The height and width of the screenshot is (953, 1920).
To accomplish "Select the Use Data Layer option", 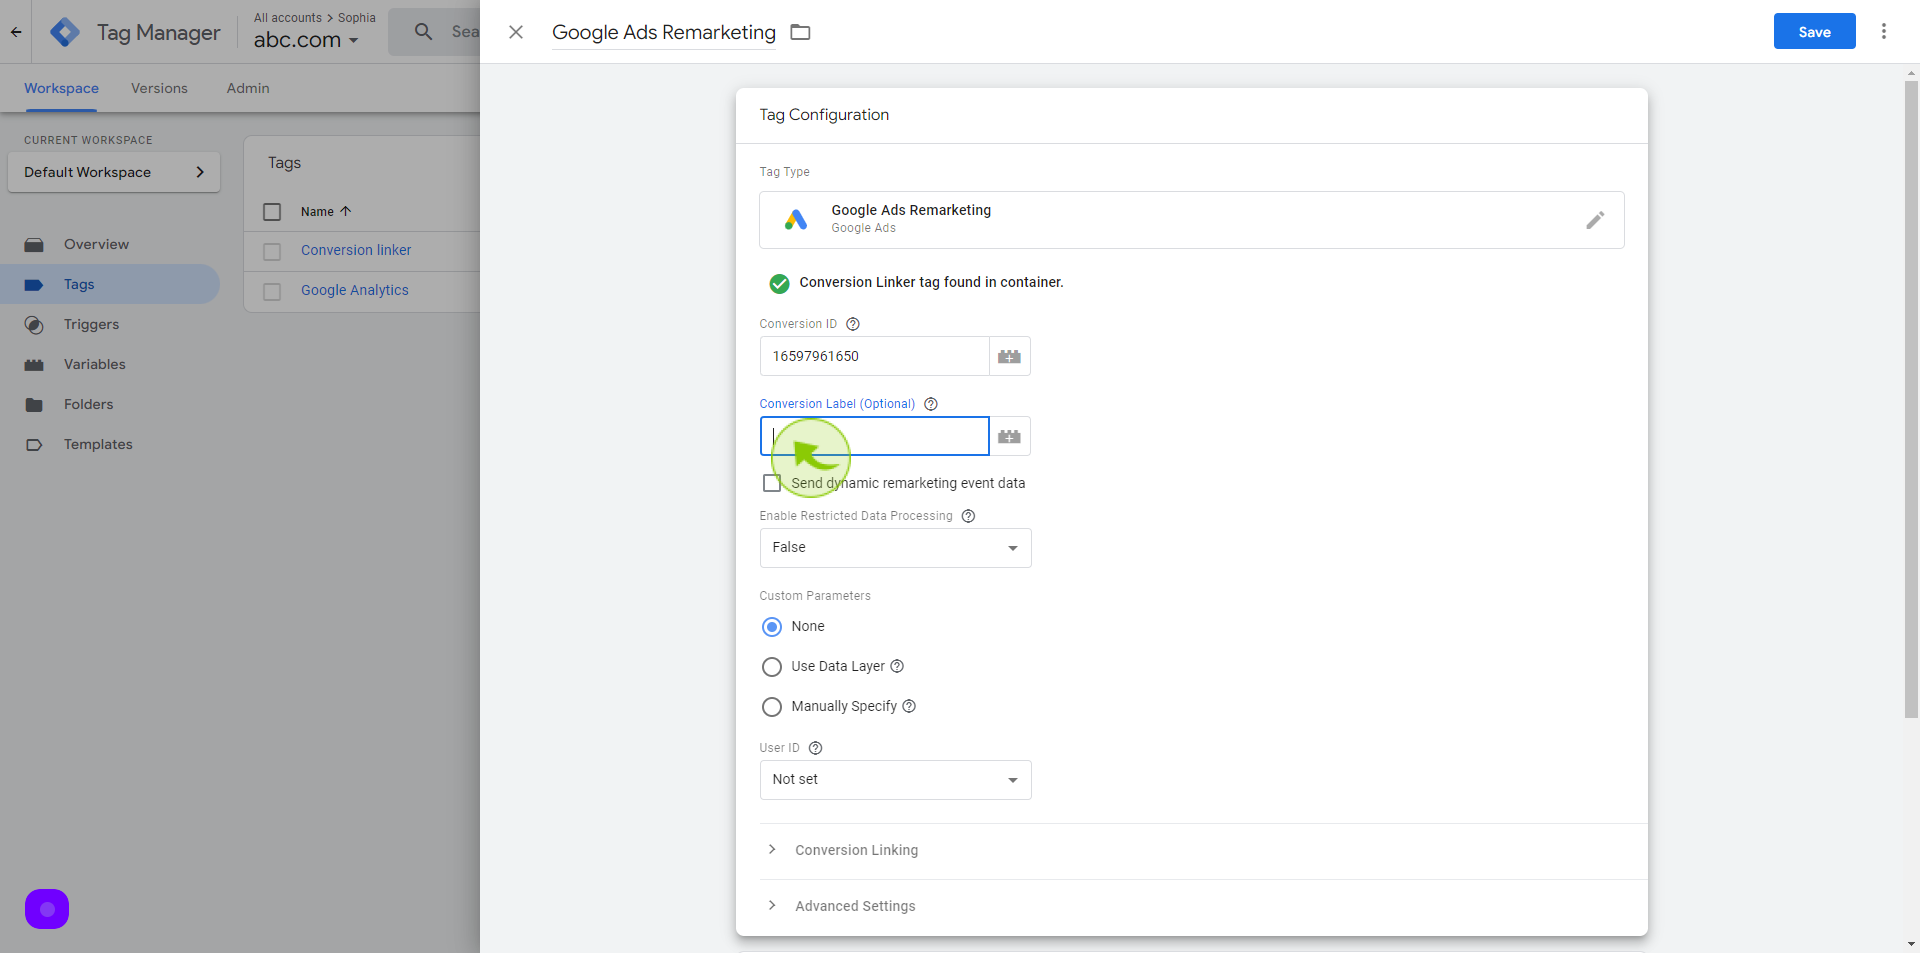I will pyautogui.click(x=772, y=667).
